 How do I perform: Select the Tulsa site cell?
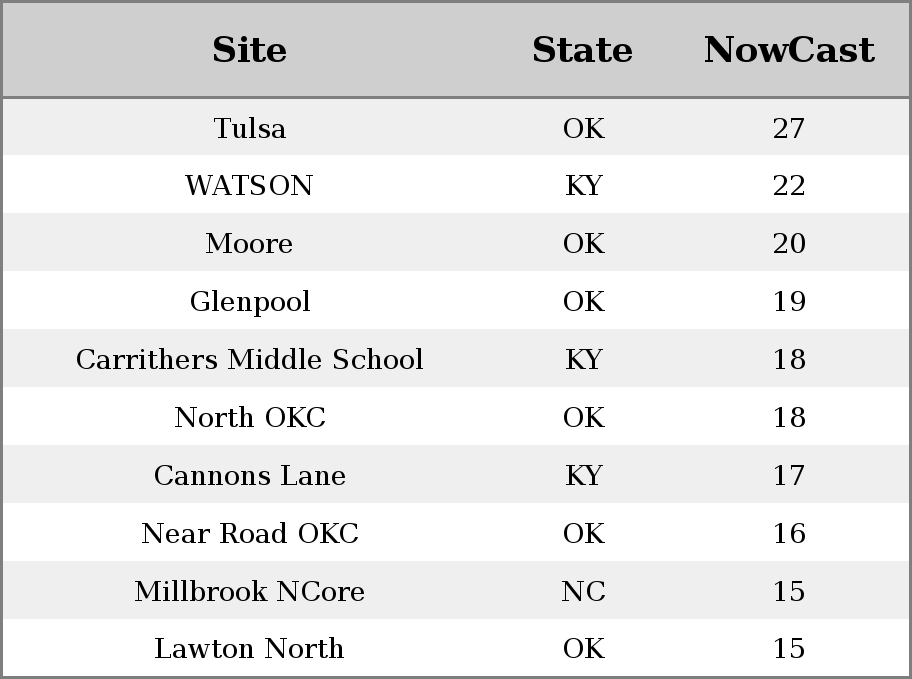coord(250,128)
